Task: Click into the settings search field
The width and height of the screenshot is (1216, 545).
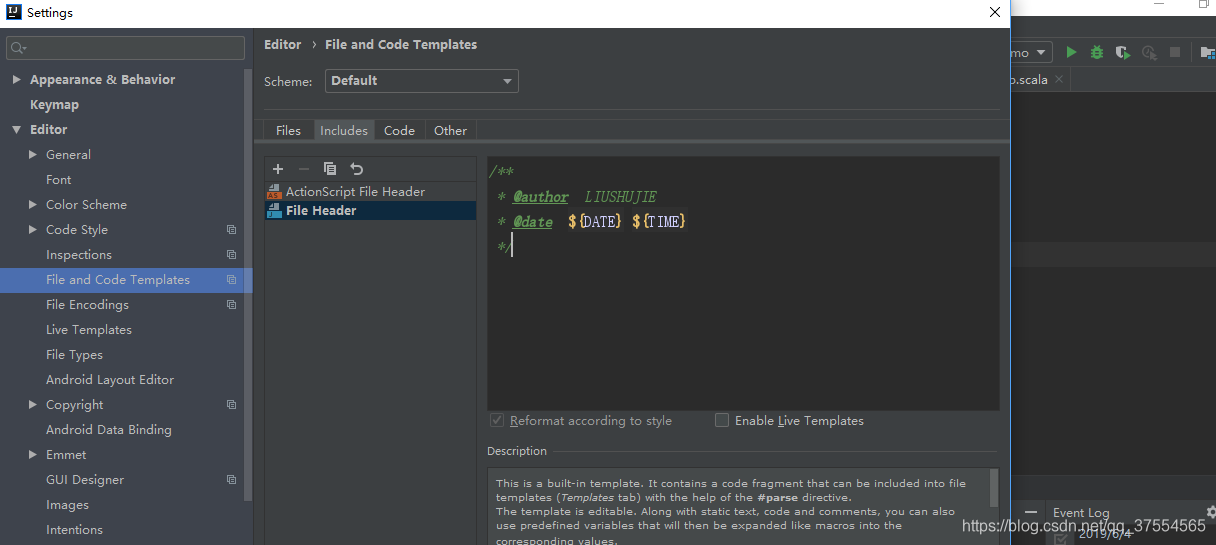Action: click(125, 48)
